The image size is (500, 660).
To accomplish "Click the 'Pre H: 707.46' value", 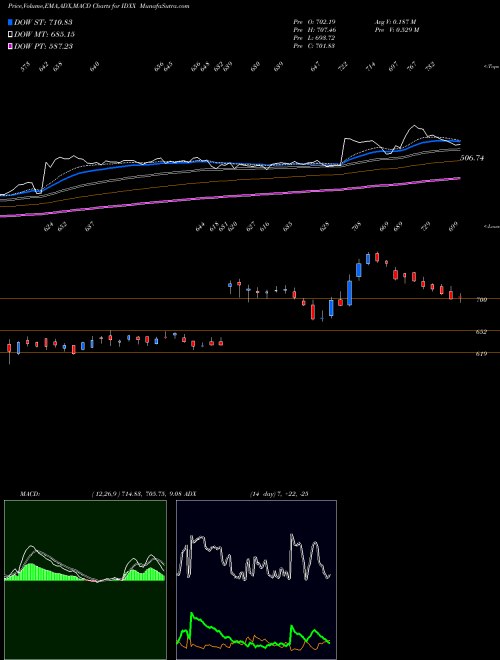I will pos(314,30).
